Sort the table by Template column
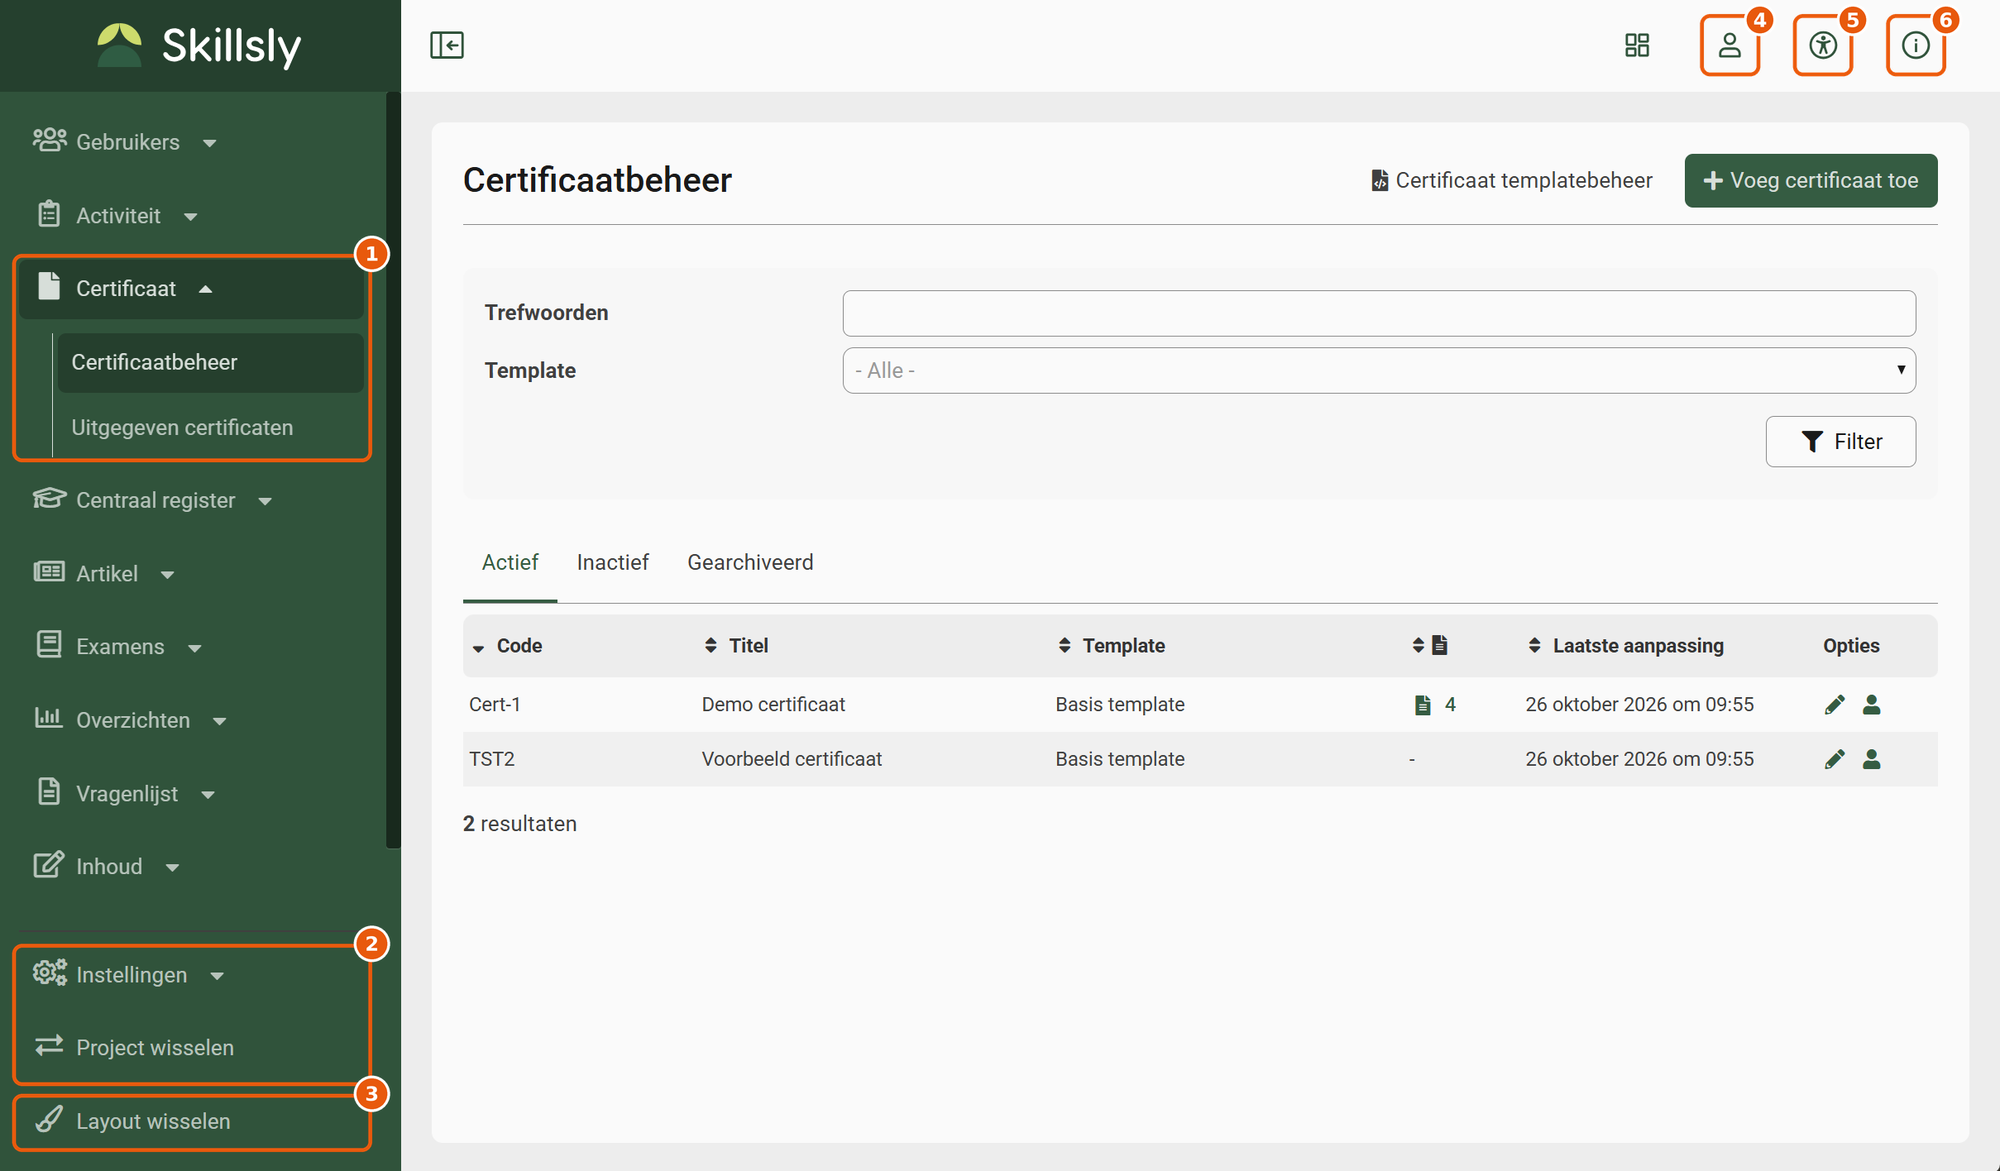This screenshot has width=2000, height=1171. click(x=1111, y=646)
